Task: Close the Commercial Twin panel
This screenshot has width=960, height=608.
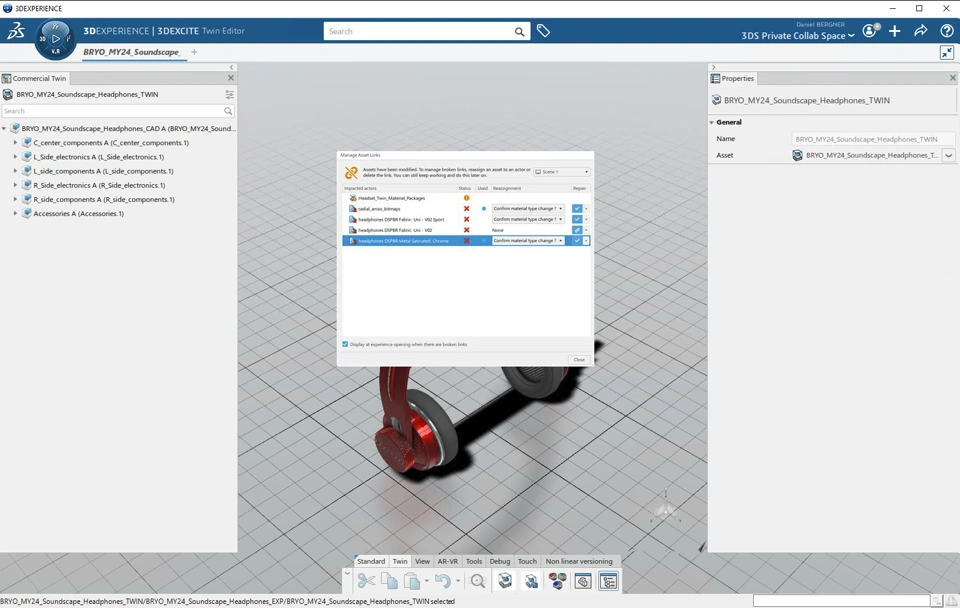Action: [231, 78]
